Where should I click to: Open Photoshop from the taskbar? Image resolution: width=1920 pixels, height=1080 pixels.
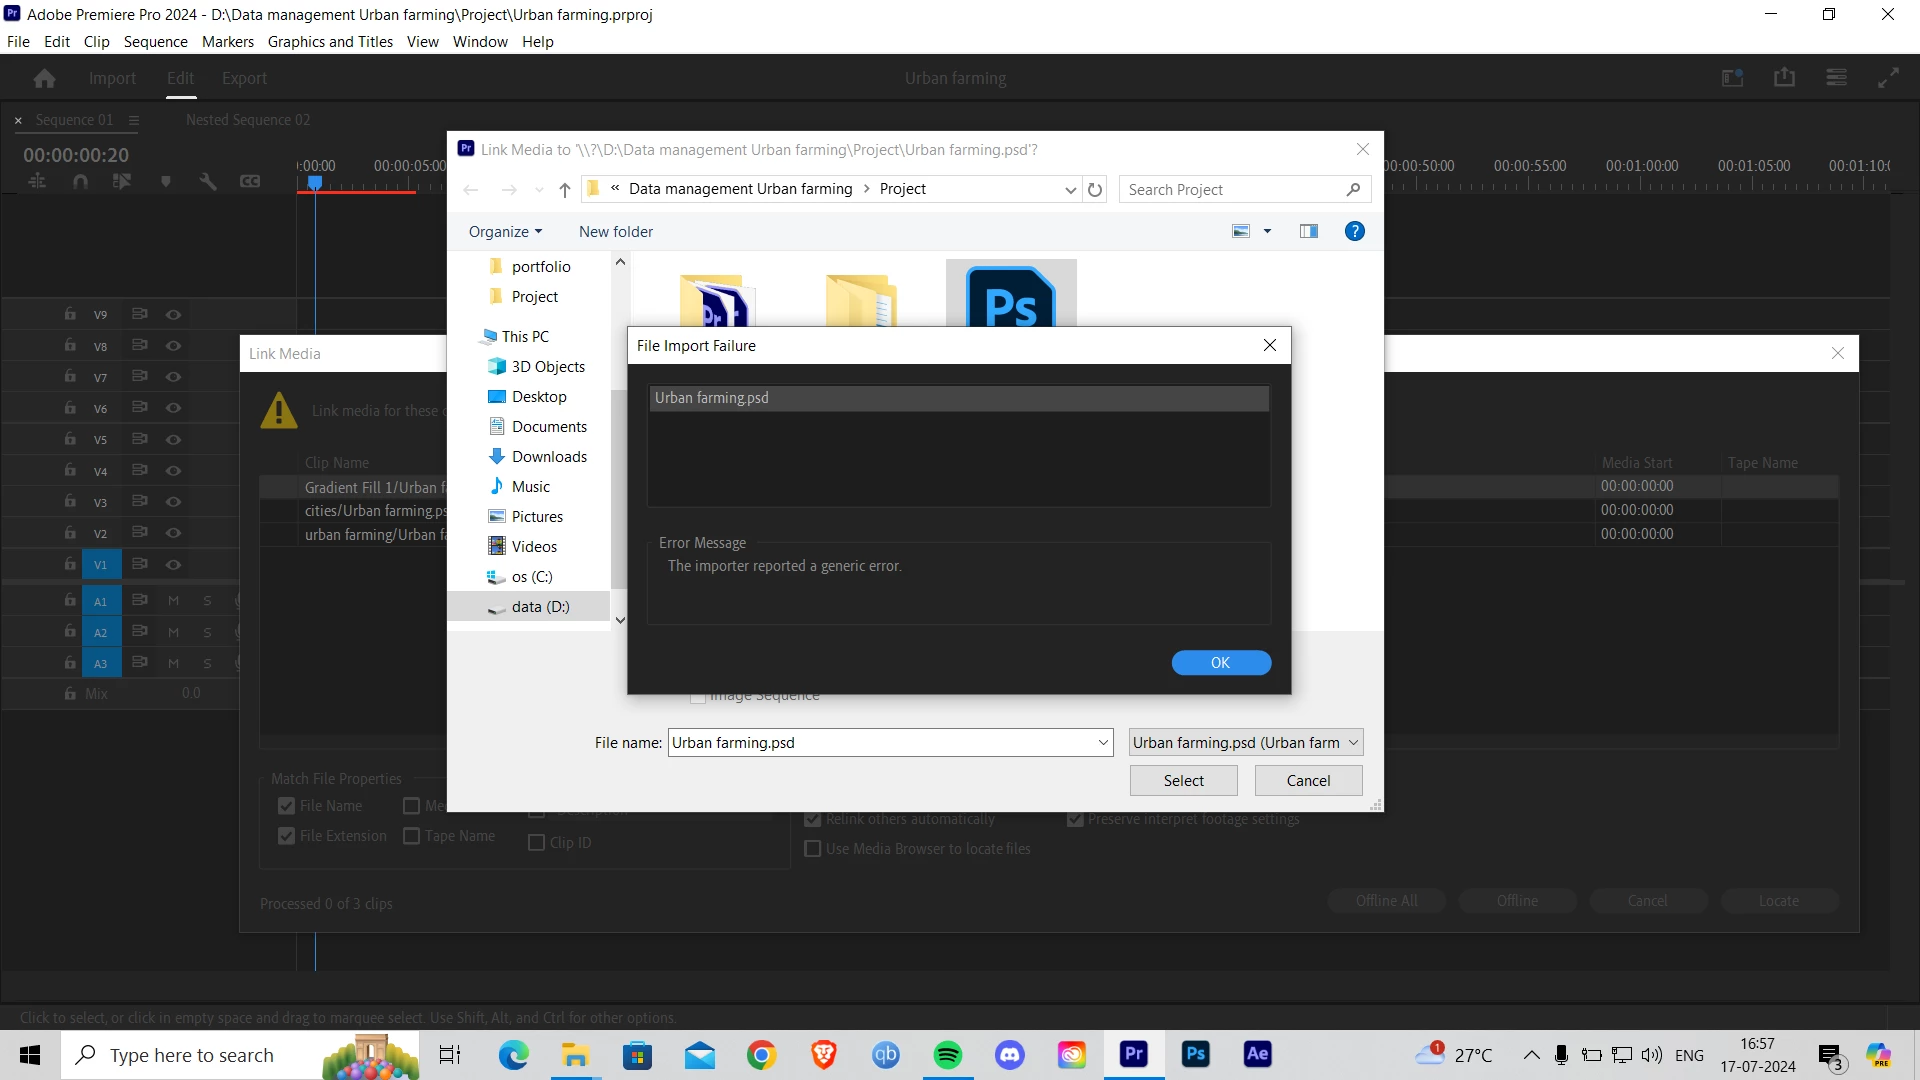click(x=1196, y=1054)
